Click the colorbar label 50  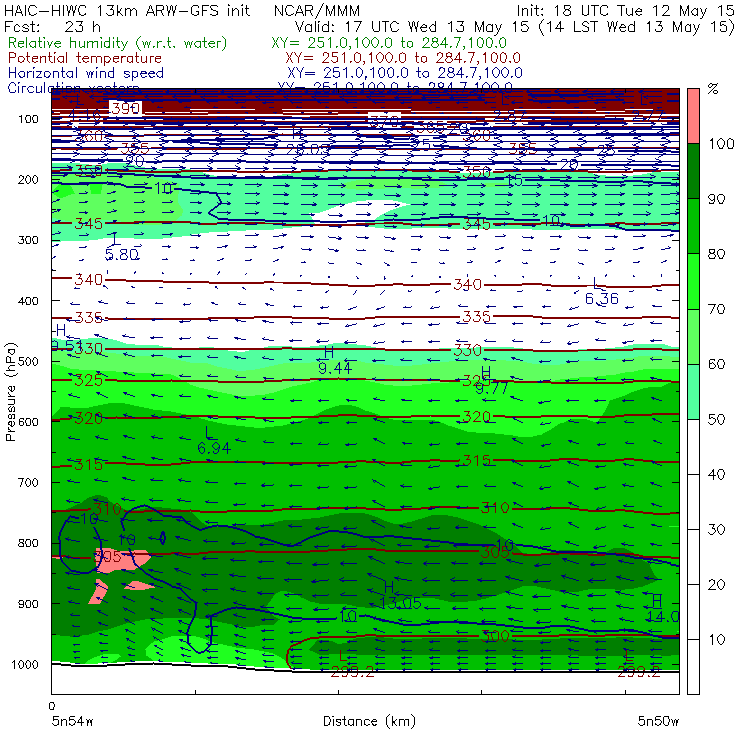[716, 420]
